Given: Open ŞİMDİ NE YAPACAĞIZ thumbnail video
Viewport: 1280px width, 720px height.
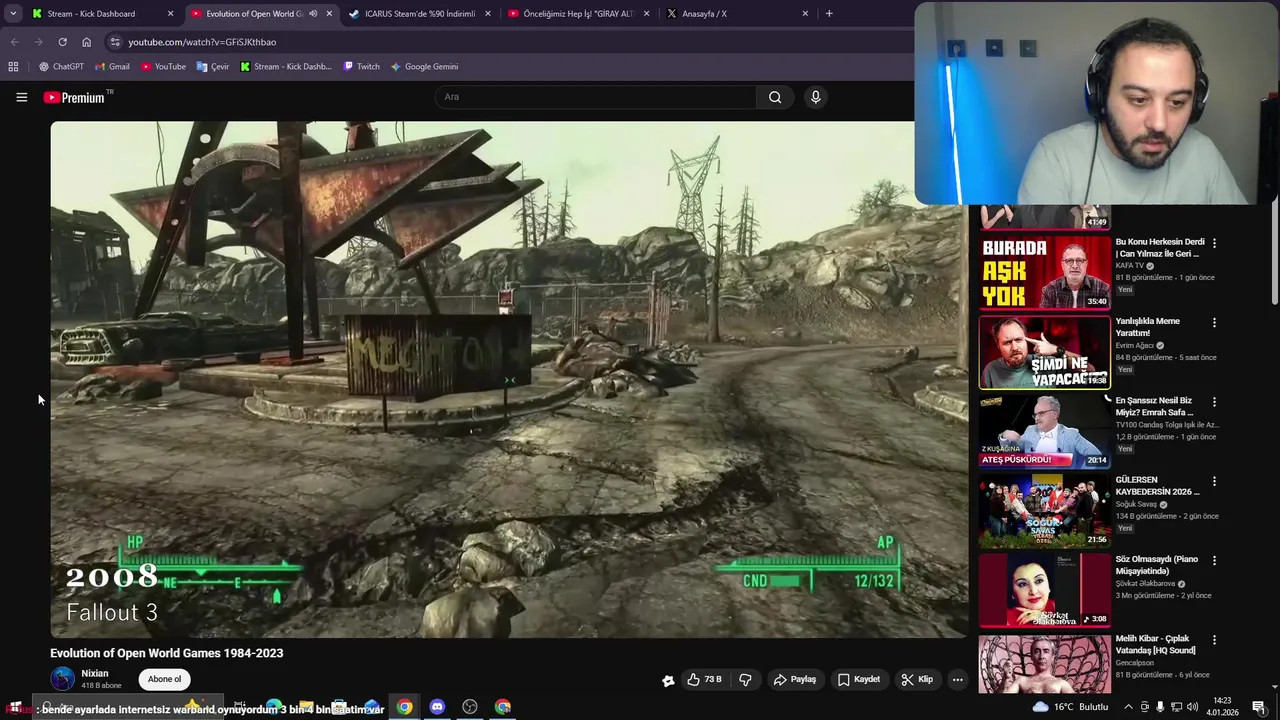Looking at the screenshot, I should pos(1044,352).
